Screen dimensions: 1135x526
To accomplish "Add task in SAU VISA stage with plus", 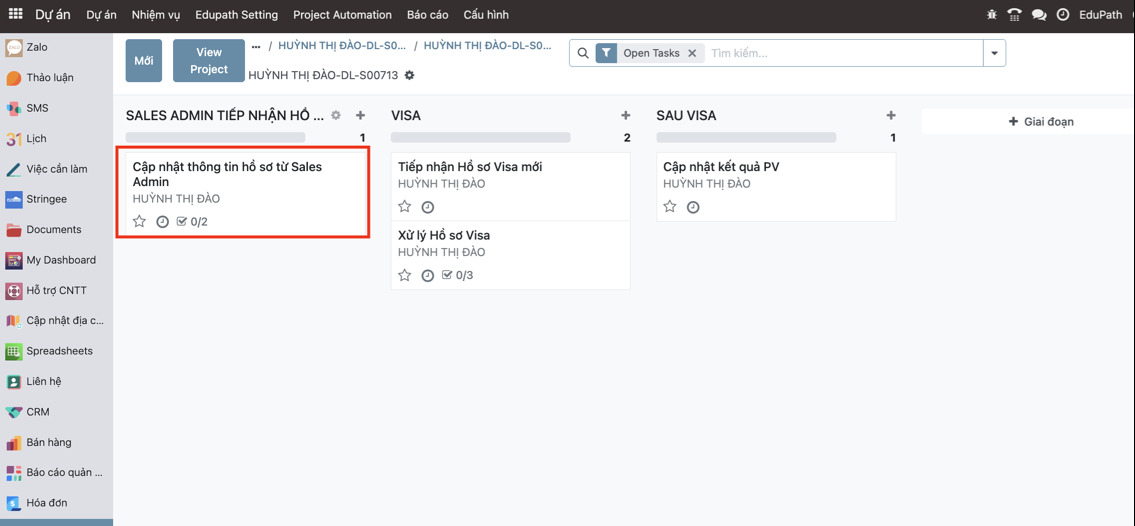I will [x=891, y=115].
